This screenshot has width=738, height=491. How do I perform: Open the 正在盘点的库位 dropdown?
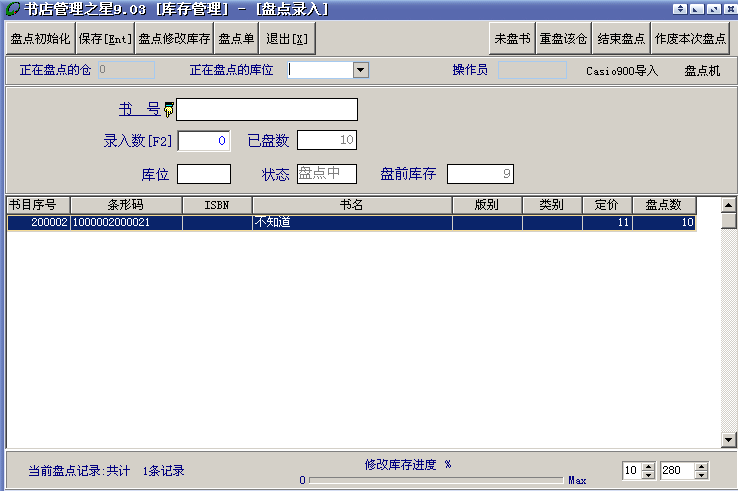tap(361, 71)
